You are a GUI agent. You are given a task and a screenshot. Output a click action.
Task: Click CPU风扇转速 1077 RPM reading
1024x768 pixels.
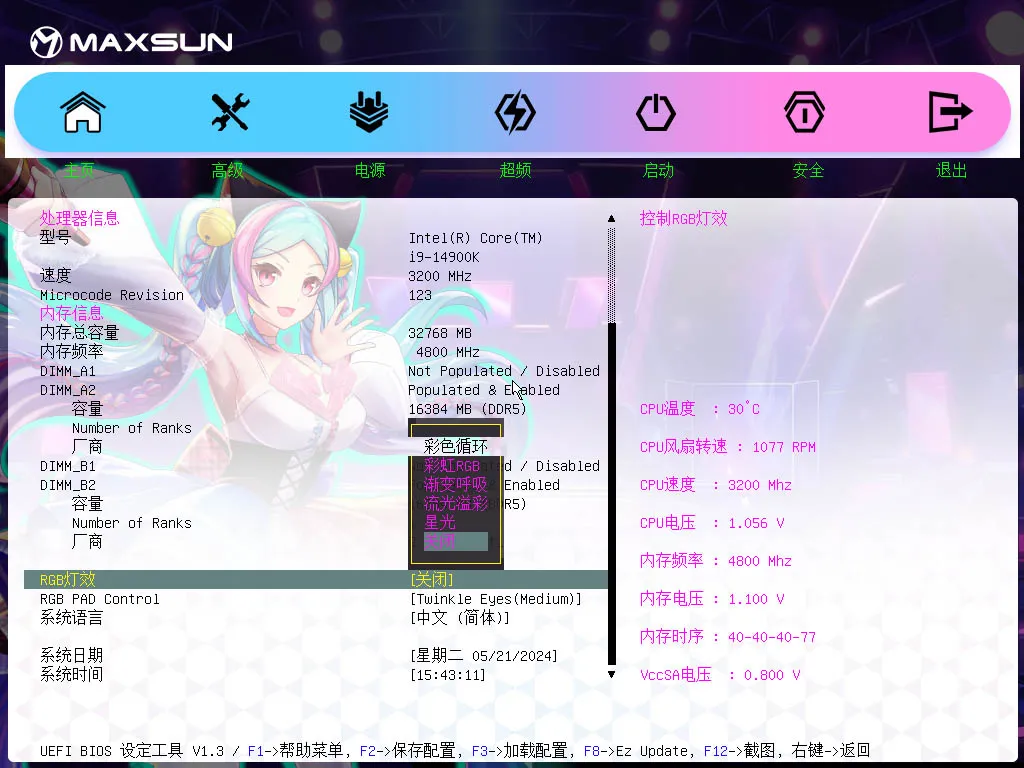coord(728,447)
